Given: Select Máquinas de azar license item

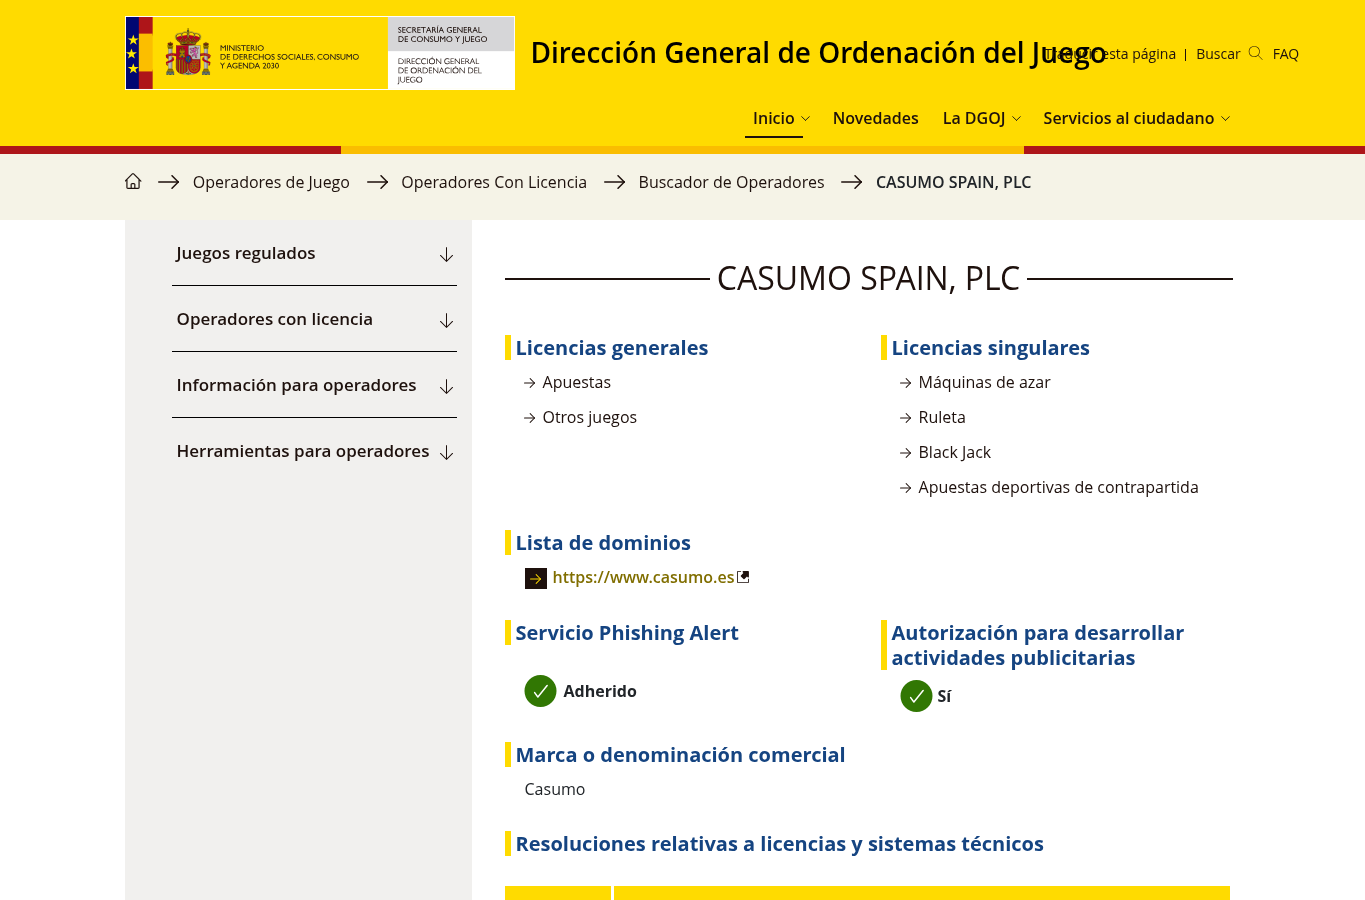Looking at the screenshot, I should point(984,382).
